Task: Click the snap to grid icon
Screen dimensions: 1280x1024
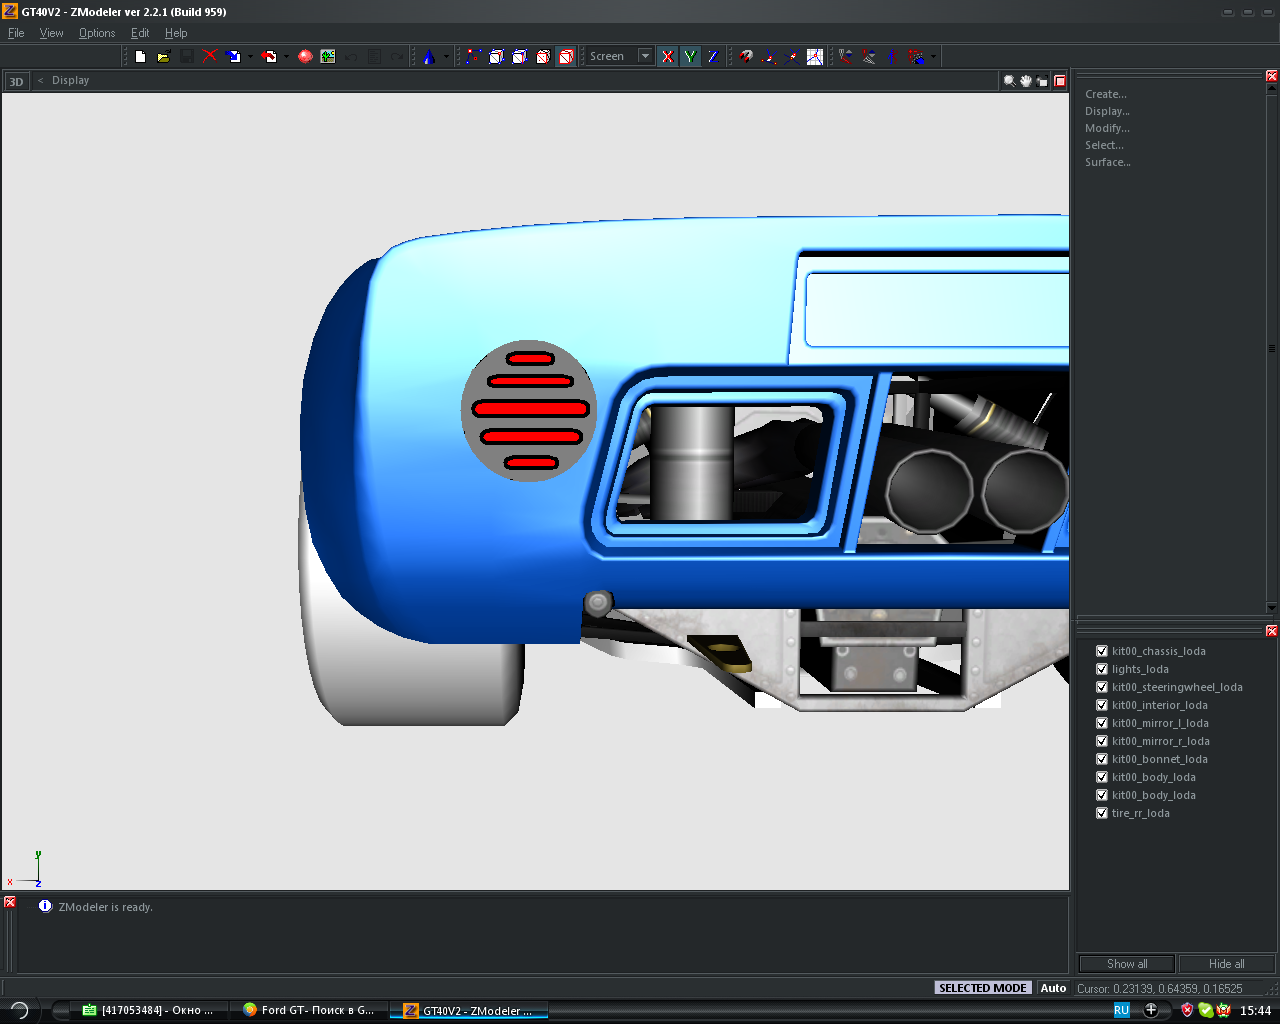Action: pos(815,57)
